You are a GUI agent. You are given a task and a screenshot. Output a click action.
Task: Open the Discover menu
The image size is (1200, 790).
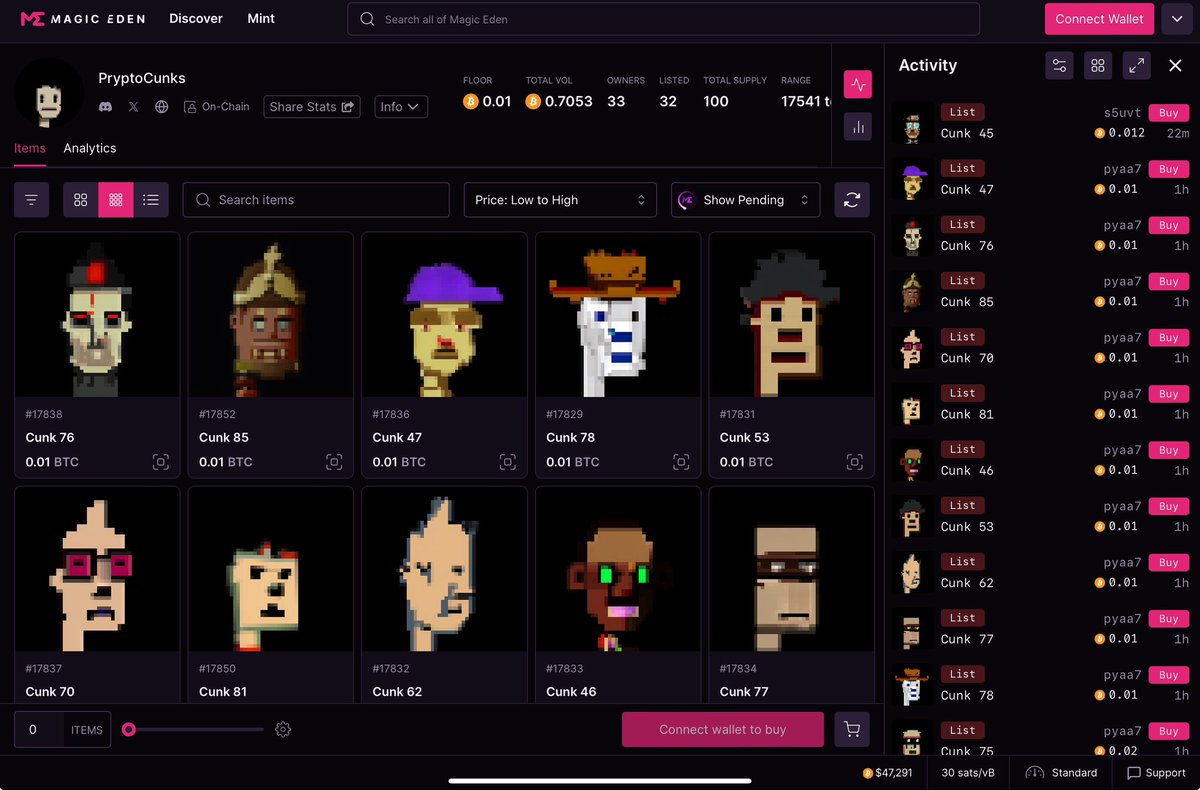point(196,18)
